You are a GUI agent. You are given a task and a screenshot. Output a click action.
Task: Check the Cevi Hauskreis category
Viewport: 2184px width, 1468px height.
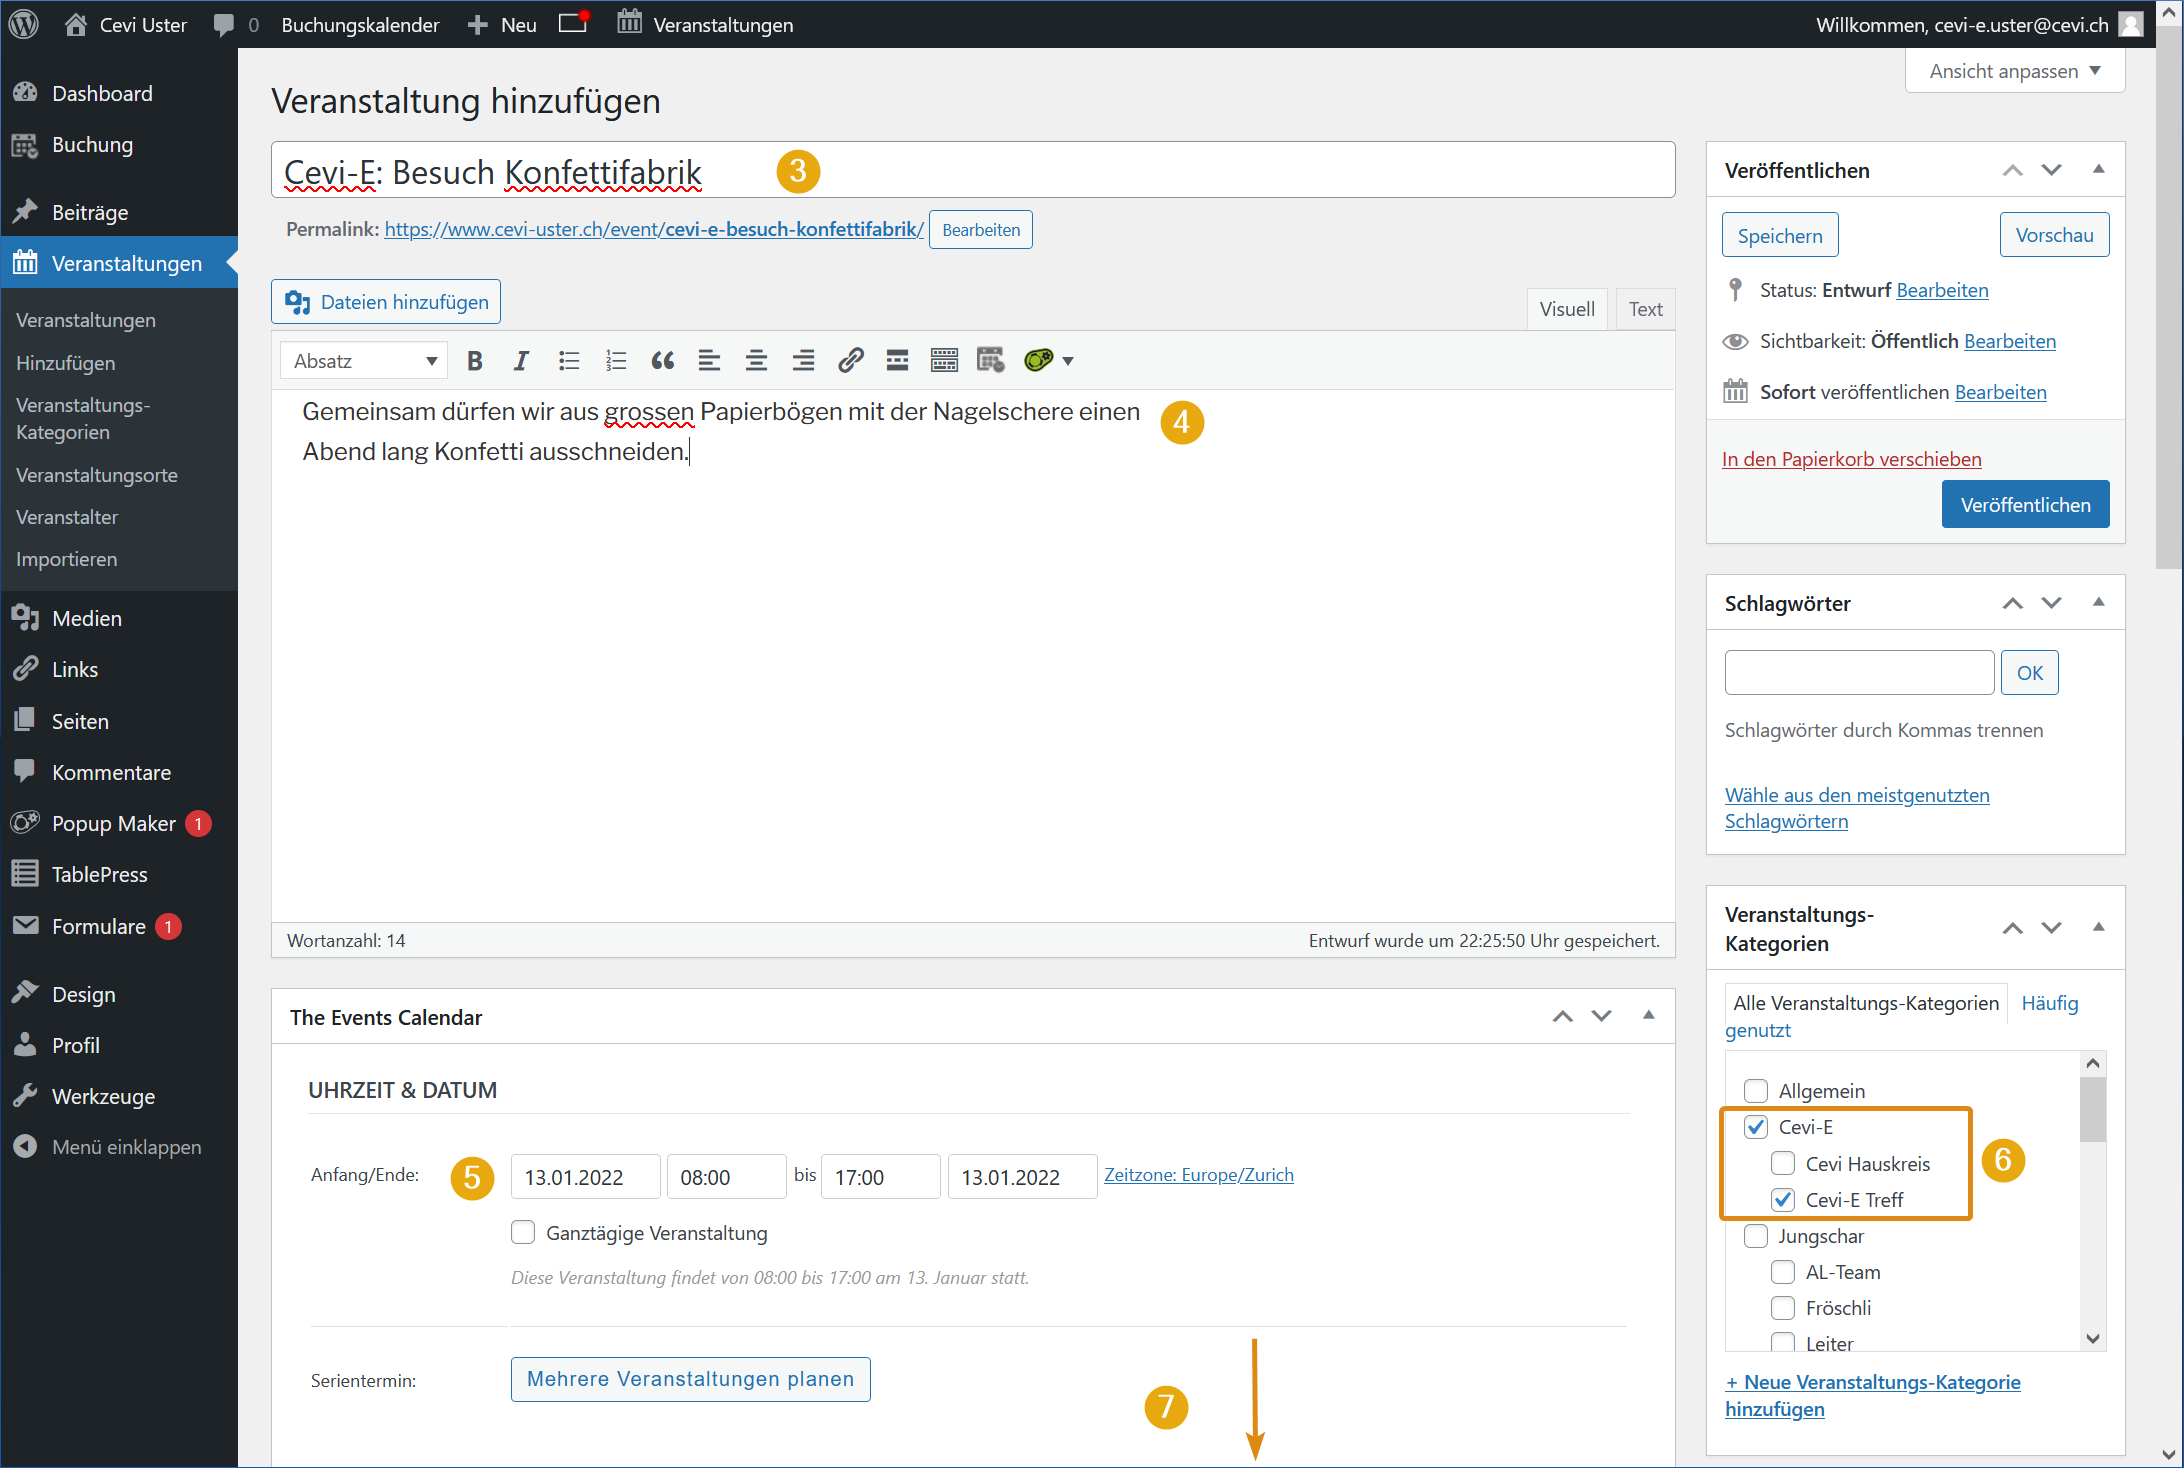(1782, 1163)
